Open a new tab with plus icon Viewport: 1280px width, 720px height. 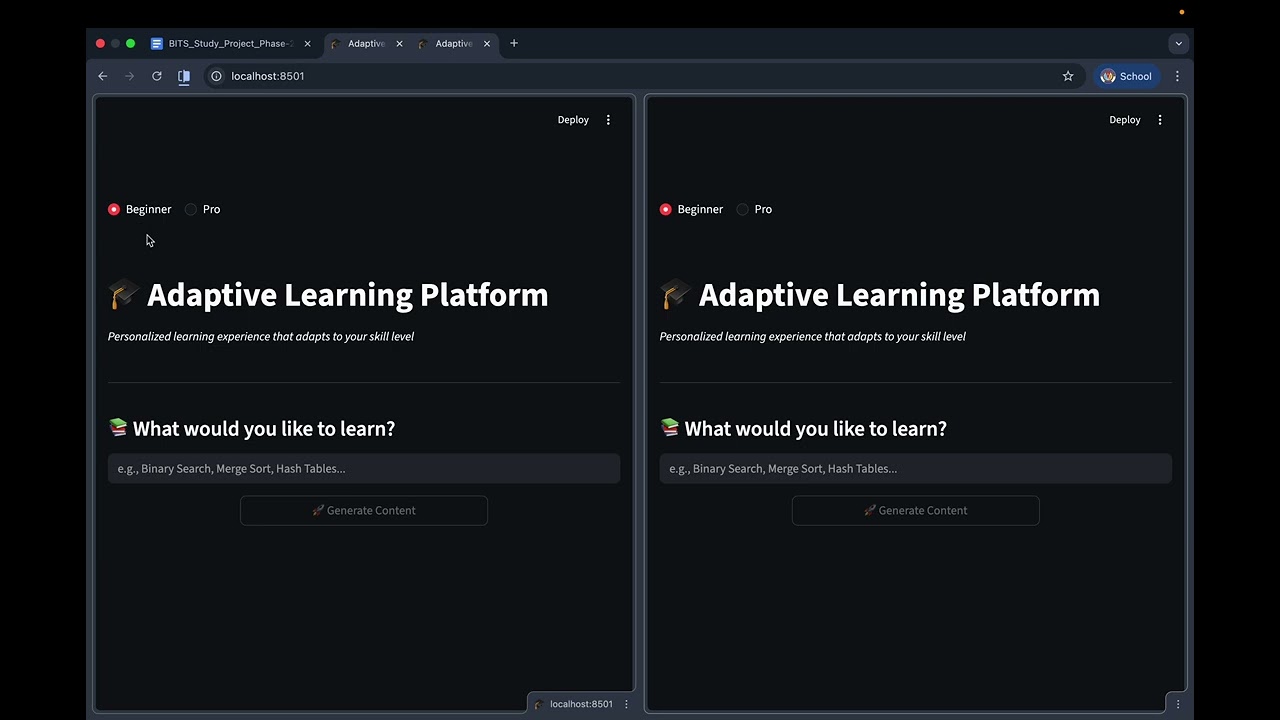pyautogui.click(x=514, y=43)
